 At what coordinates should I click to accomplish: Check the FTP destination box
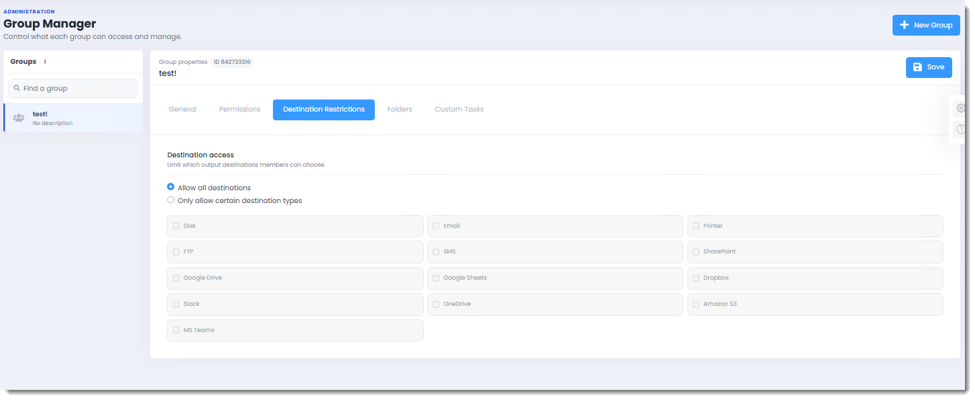pyautogui.click(x=177, y=252)
